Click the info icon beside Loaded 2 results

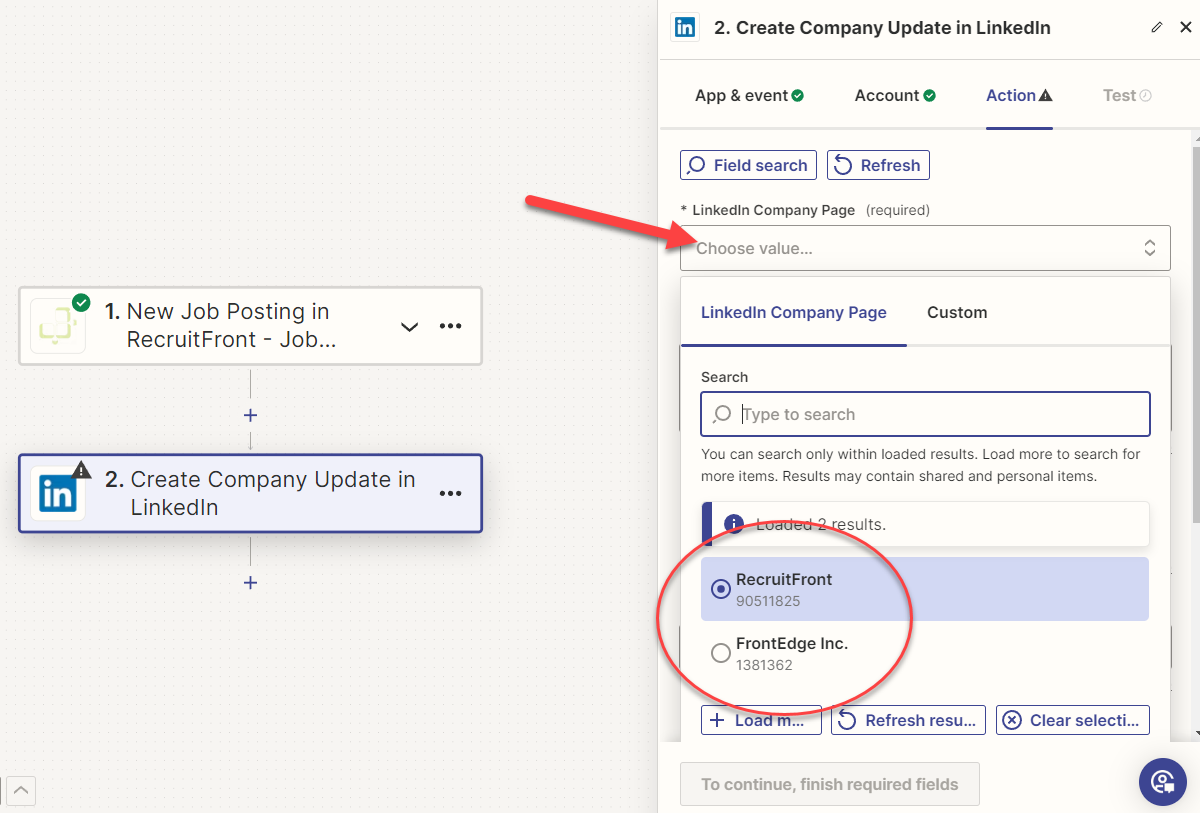[x=733, y=524]
